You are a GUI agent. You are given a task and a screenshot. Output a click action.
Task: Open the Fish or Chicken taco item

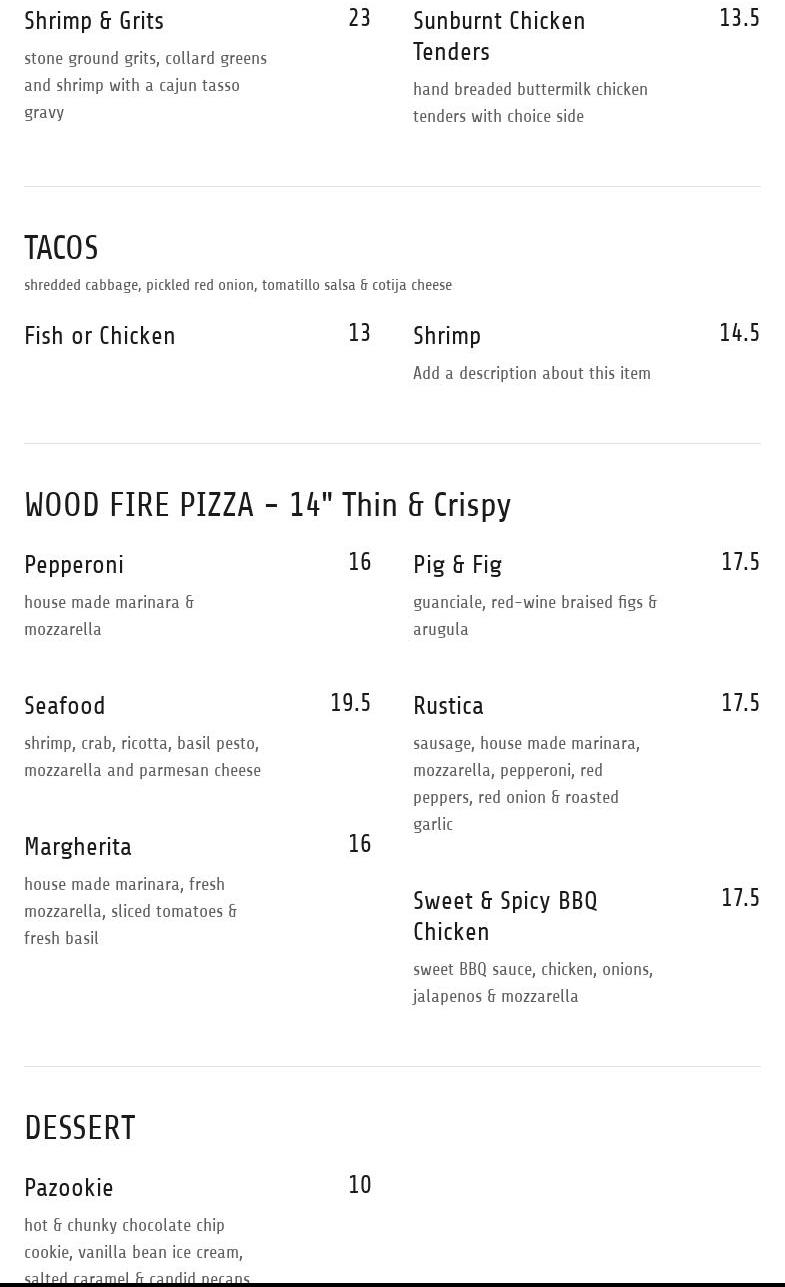click(100, 336)
